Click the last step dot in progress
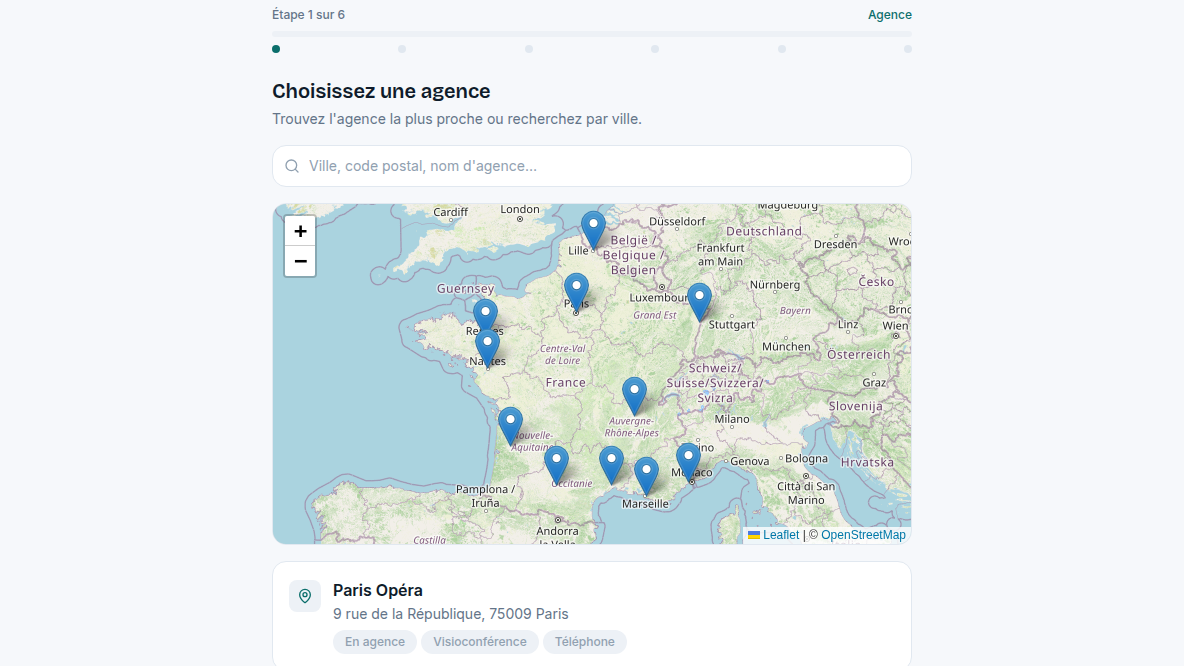The width and height of the screenshot is (1184, 666). pos(908,49)
